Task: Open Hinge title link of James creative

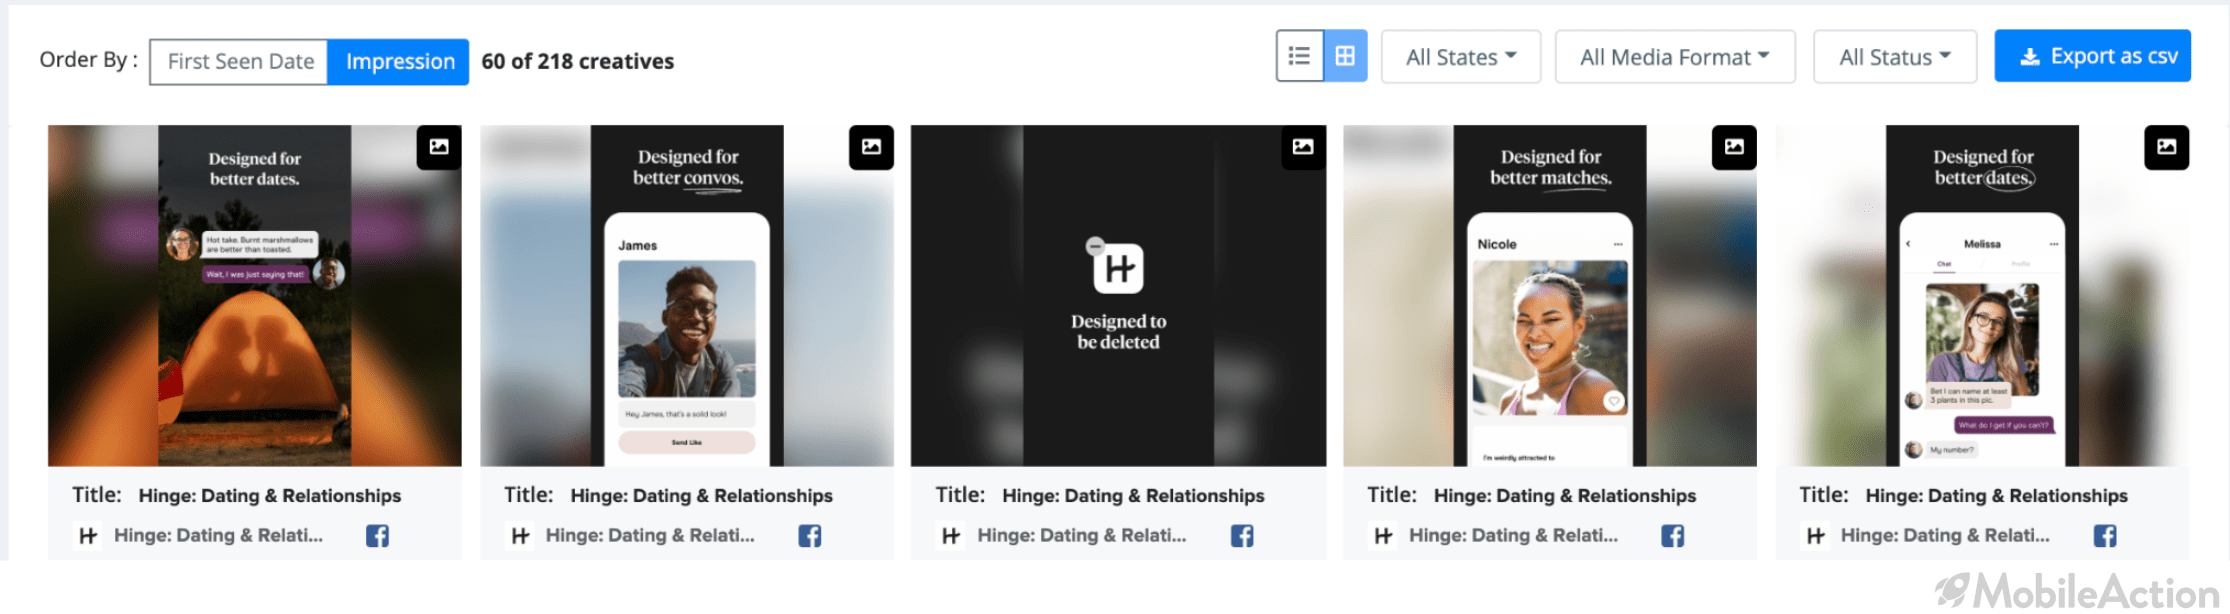Action: [x=702, y=496]
